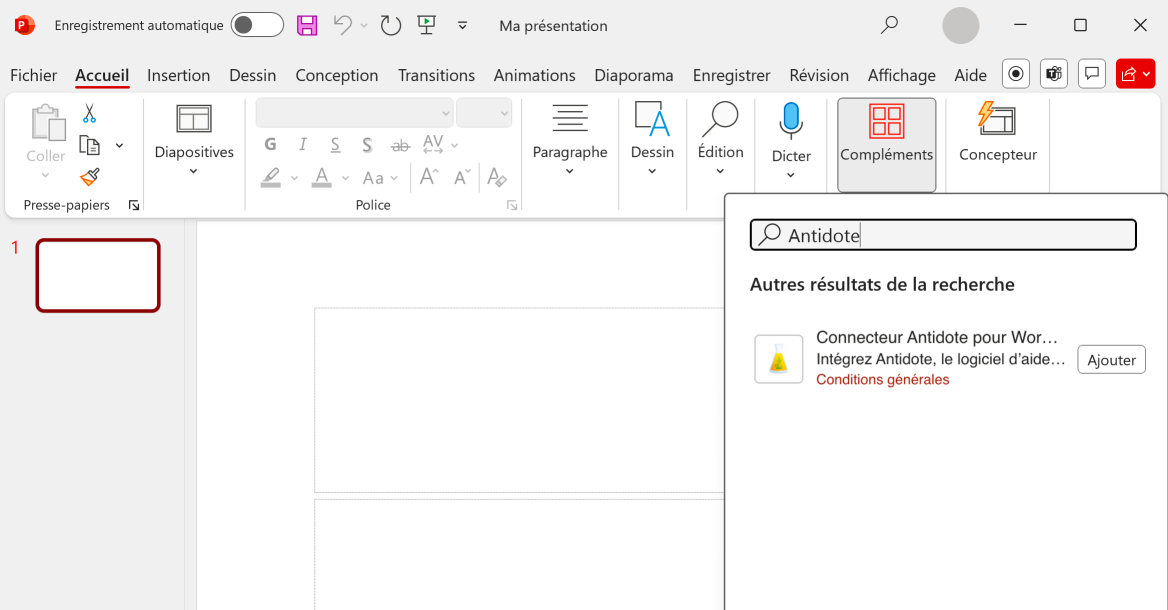Click the Compléments add-ins button
1168x610 pixels.
click(x=886, y=134)
